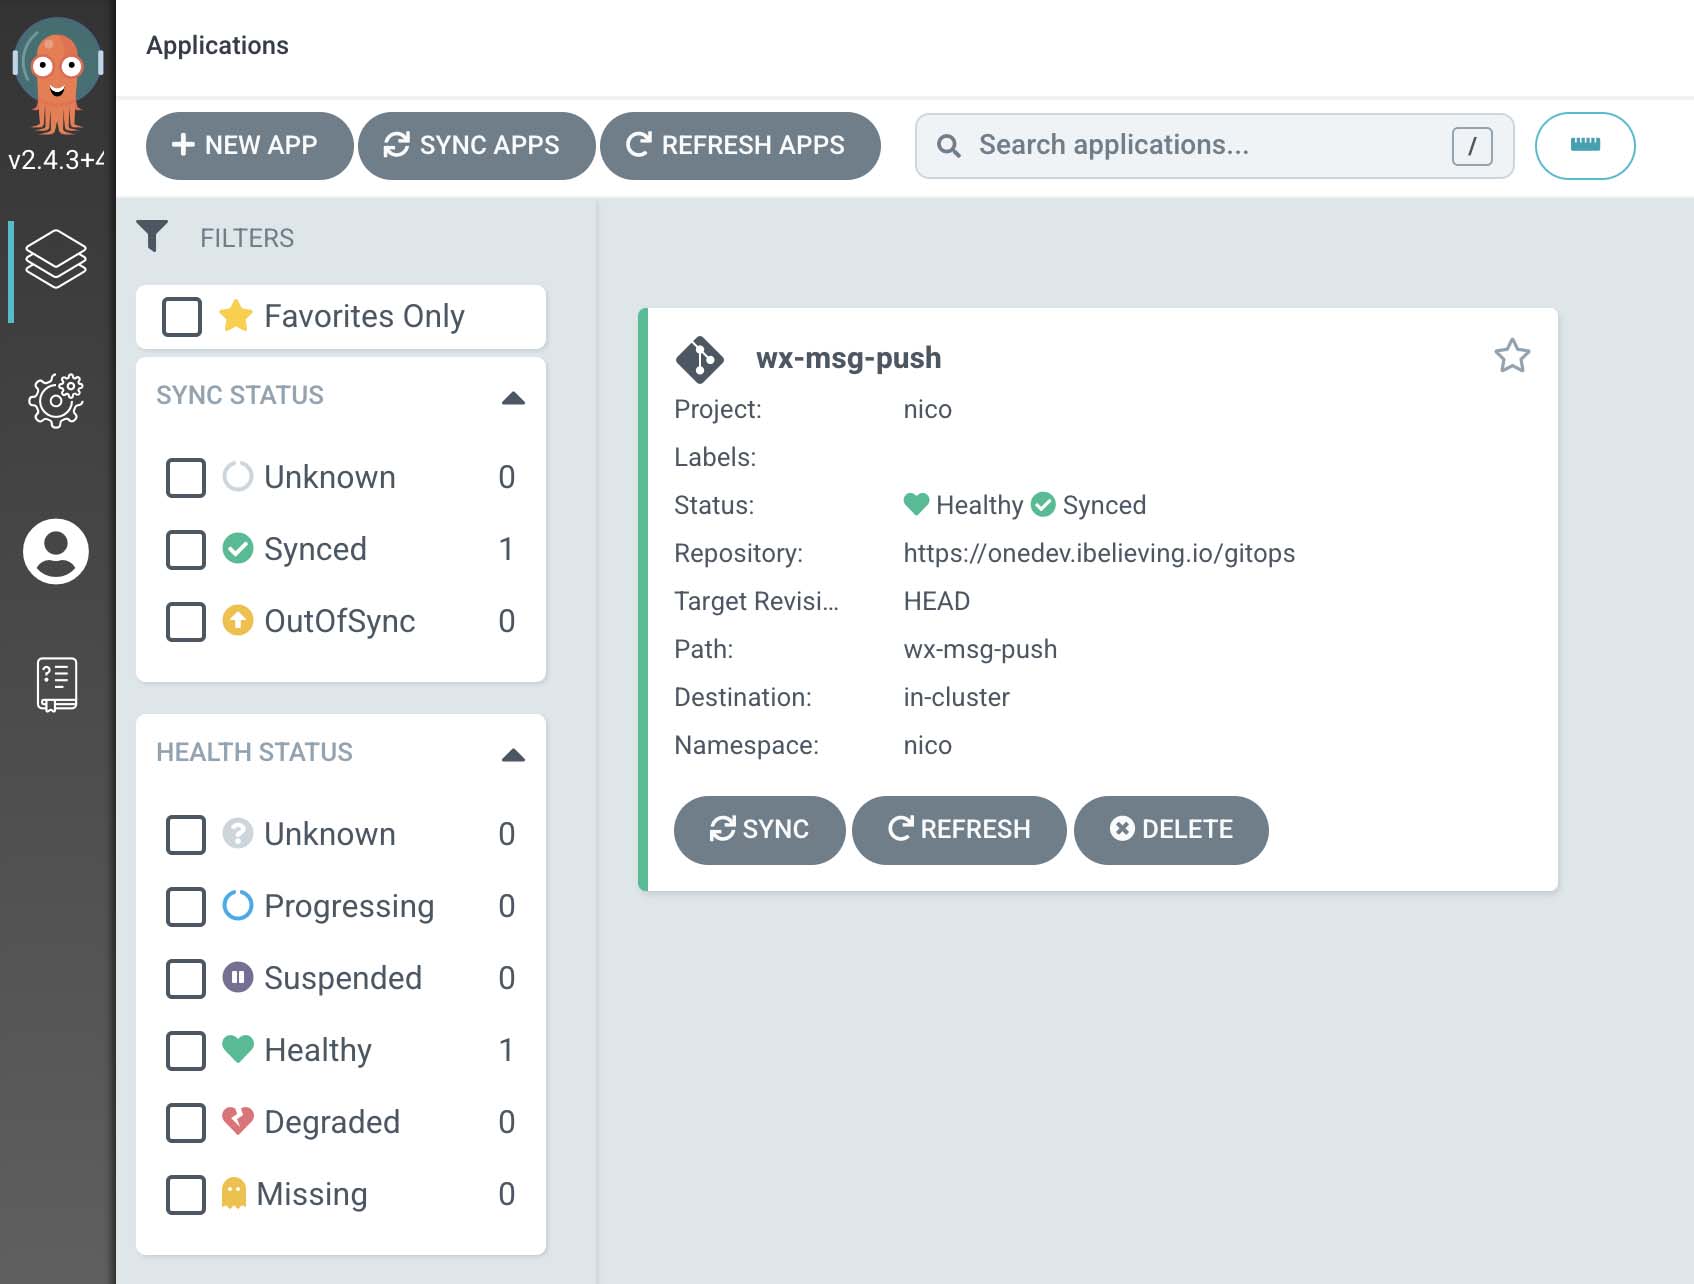The width and height of the screenshot is (1694, 1284).
Task: Open the wx-msg-push application title
Action: point(848,358)
